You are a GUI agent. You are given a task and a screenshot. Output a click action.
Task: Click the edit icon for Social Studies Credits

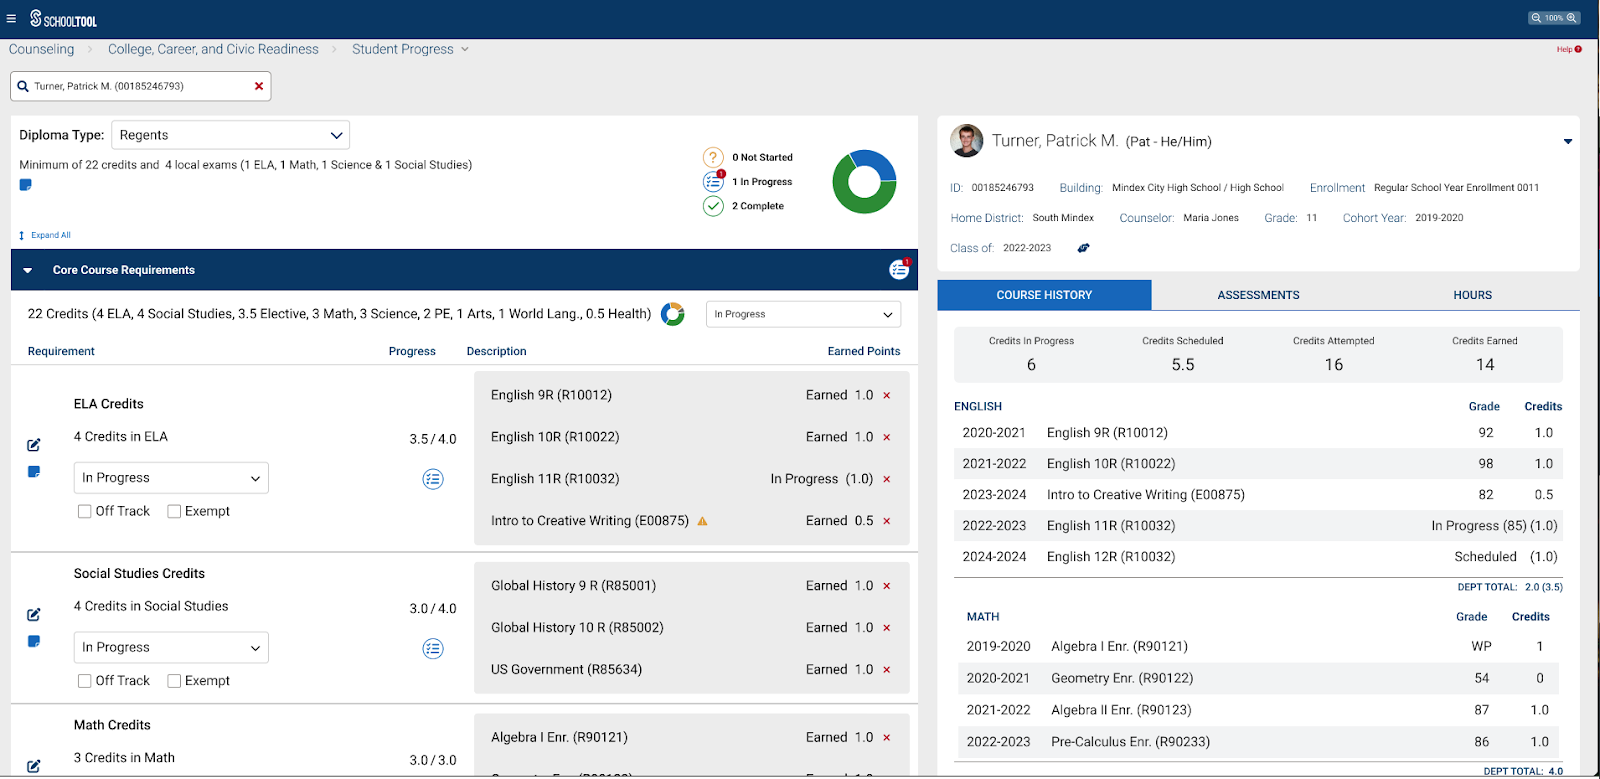34,615
